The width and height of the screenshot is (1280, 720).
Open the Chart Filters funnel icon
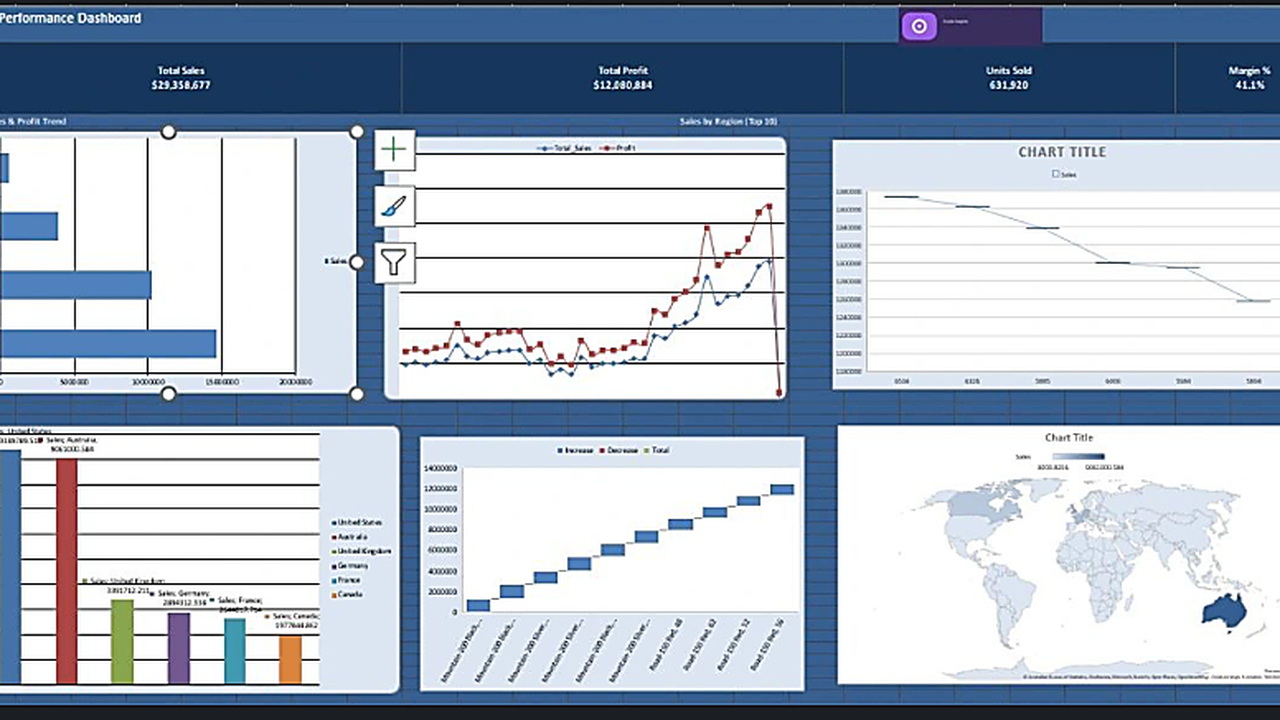coord(393,262)
